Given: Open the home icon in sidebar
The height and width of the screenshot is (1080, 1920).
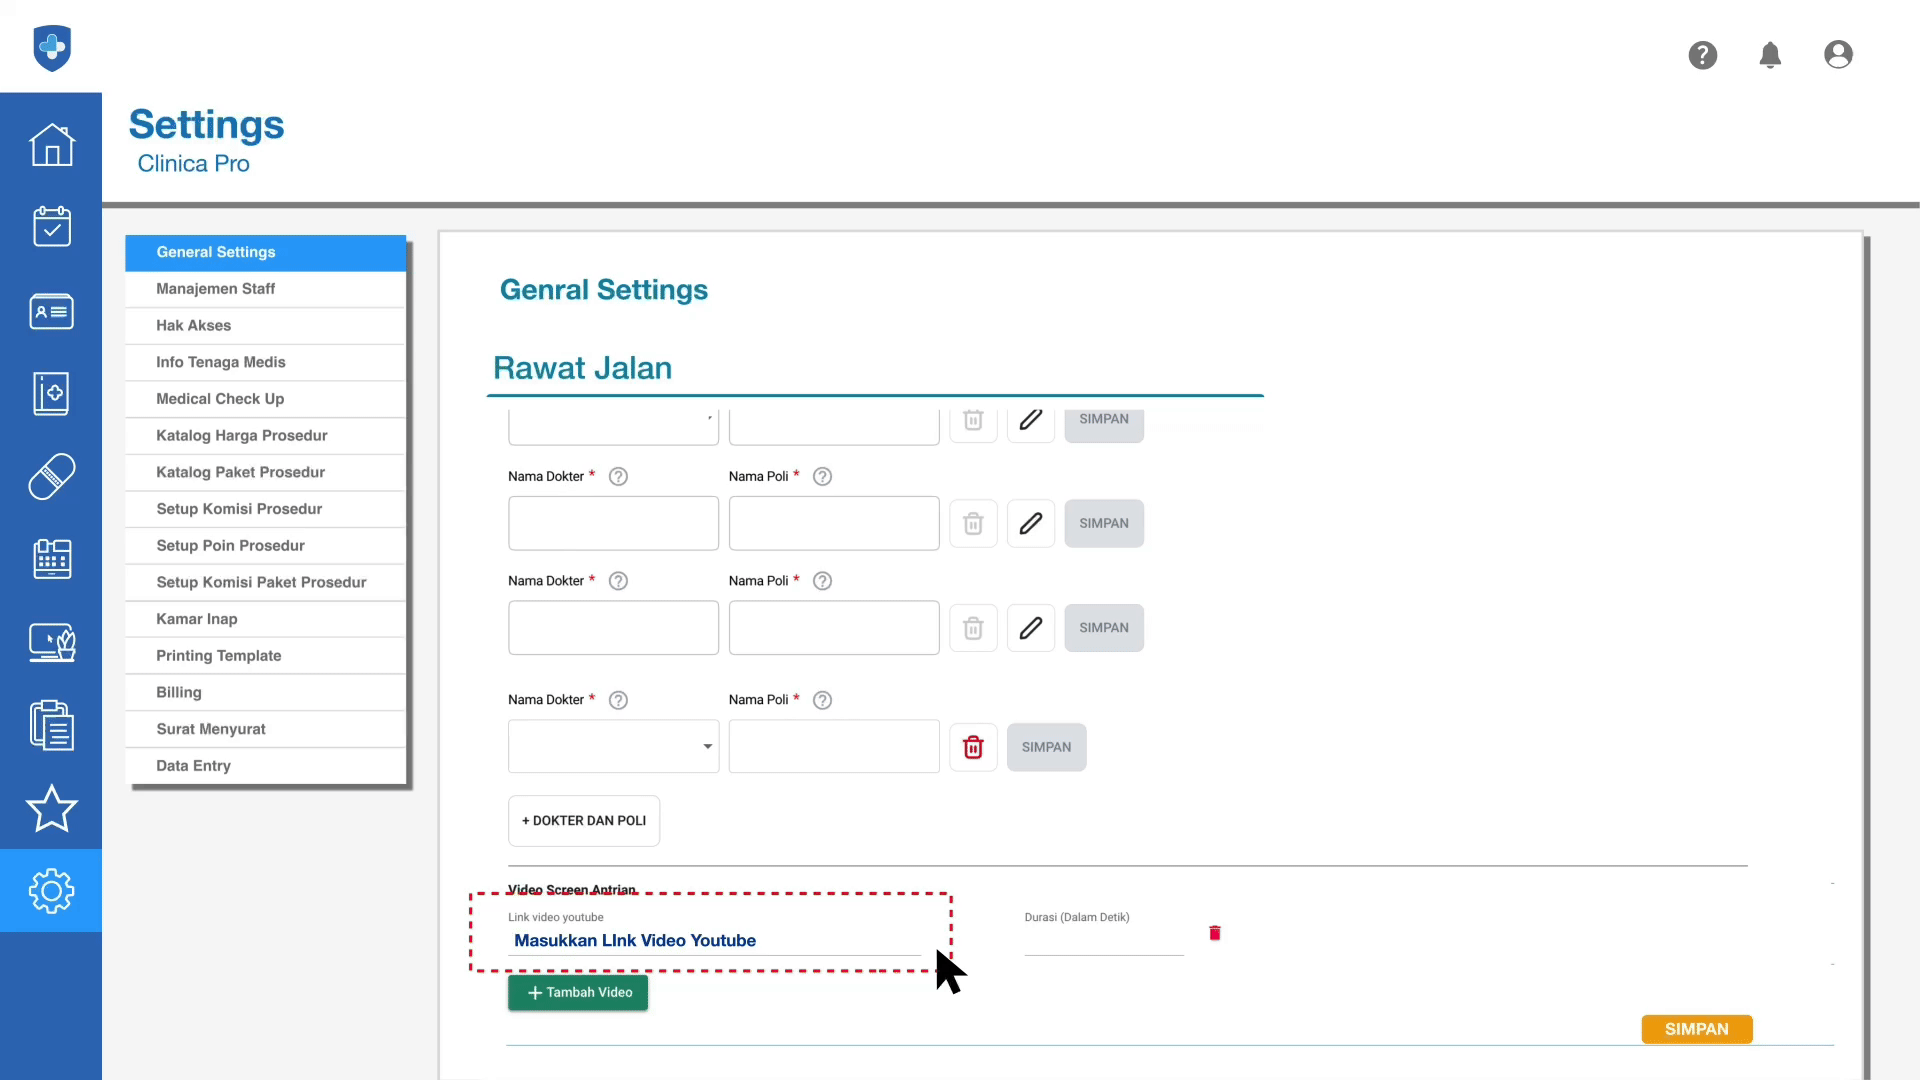Looking at the screenshot, I should (51, 145).
